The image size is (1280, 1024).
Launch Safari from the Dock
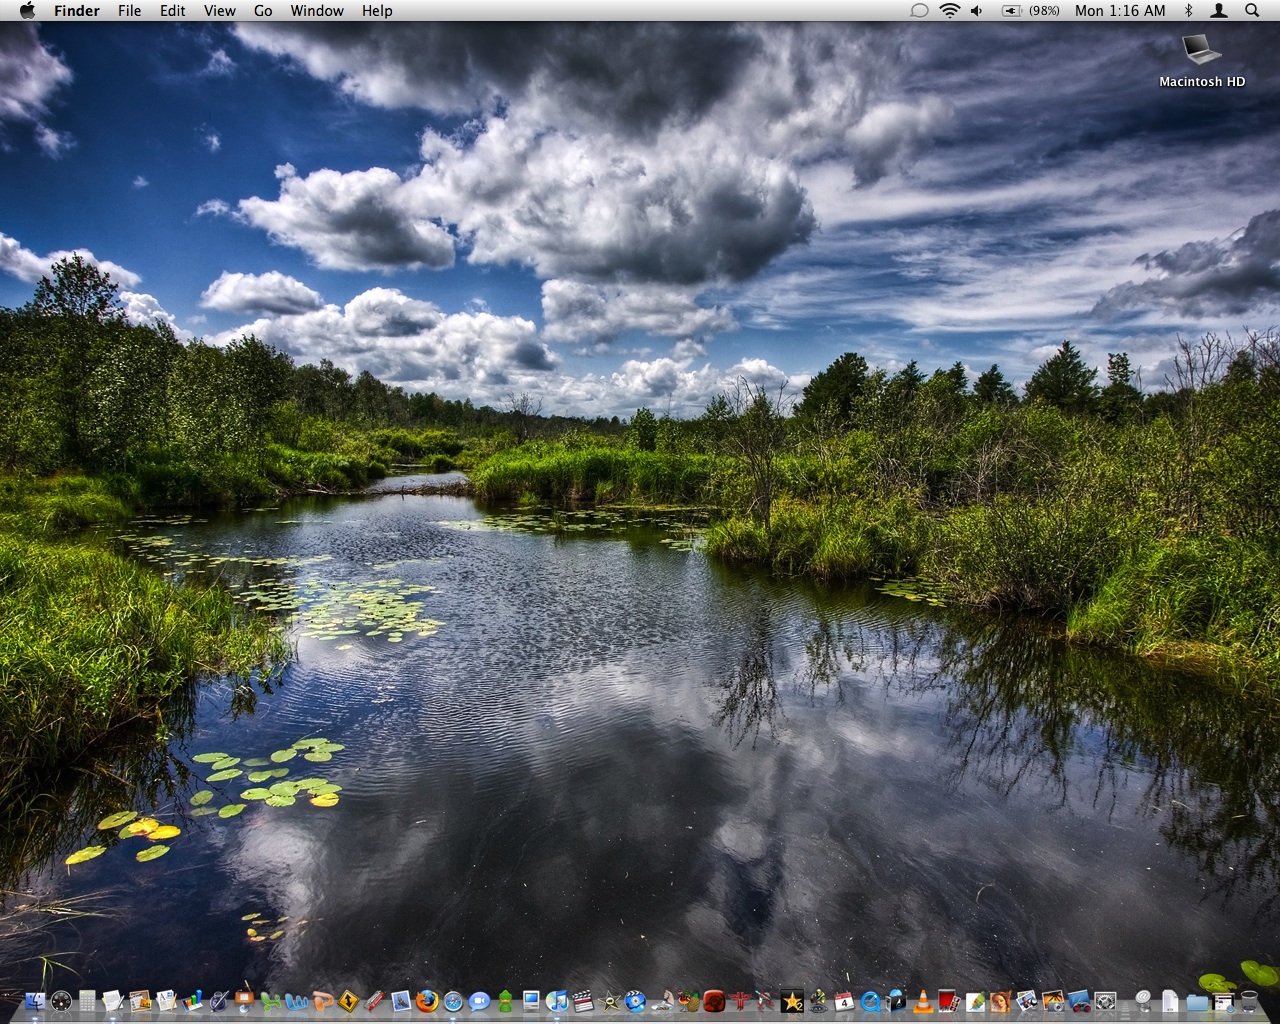453,1000
